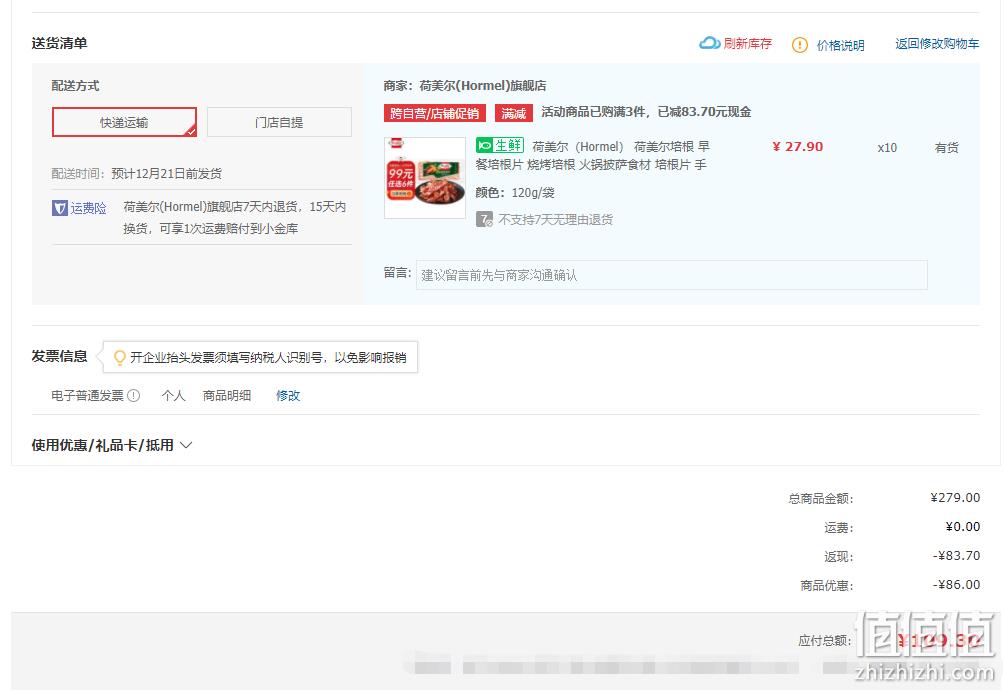
Task: Select 快递运输 delivery option
Action: coord(124,122)
